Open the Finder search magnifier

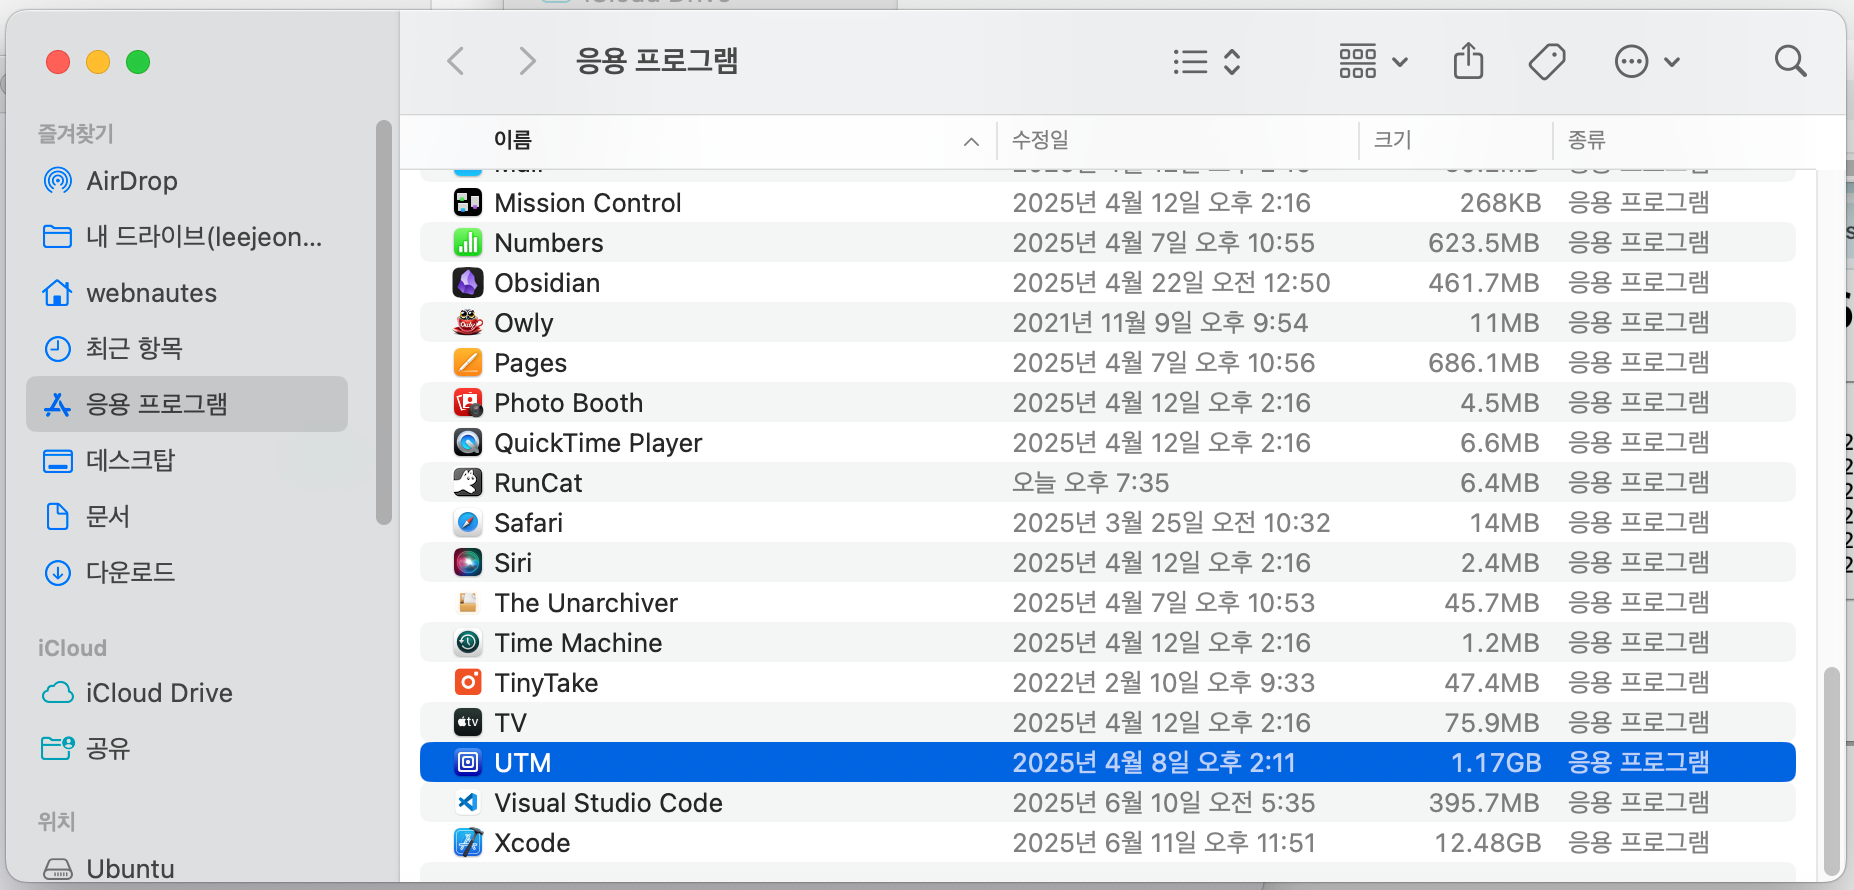pyautogui.click(x=1790, y=62)
